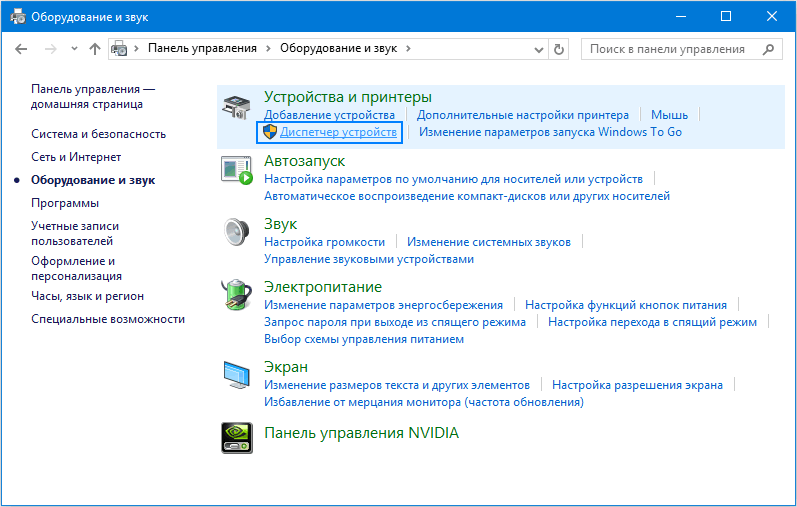The width and height of the screenshot is (797, 507).
Task: Select 'Программы' in the left sidebar
Action: tap(65, 203)
